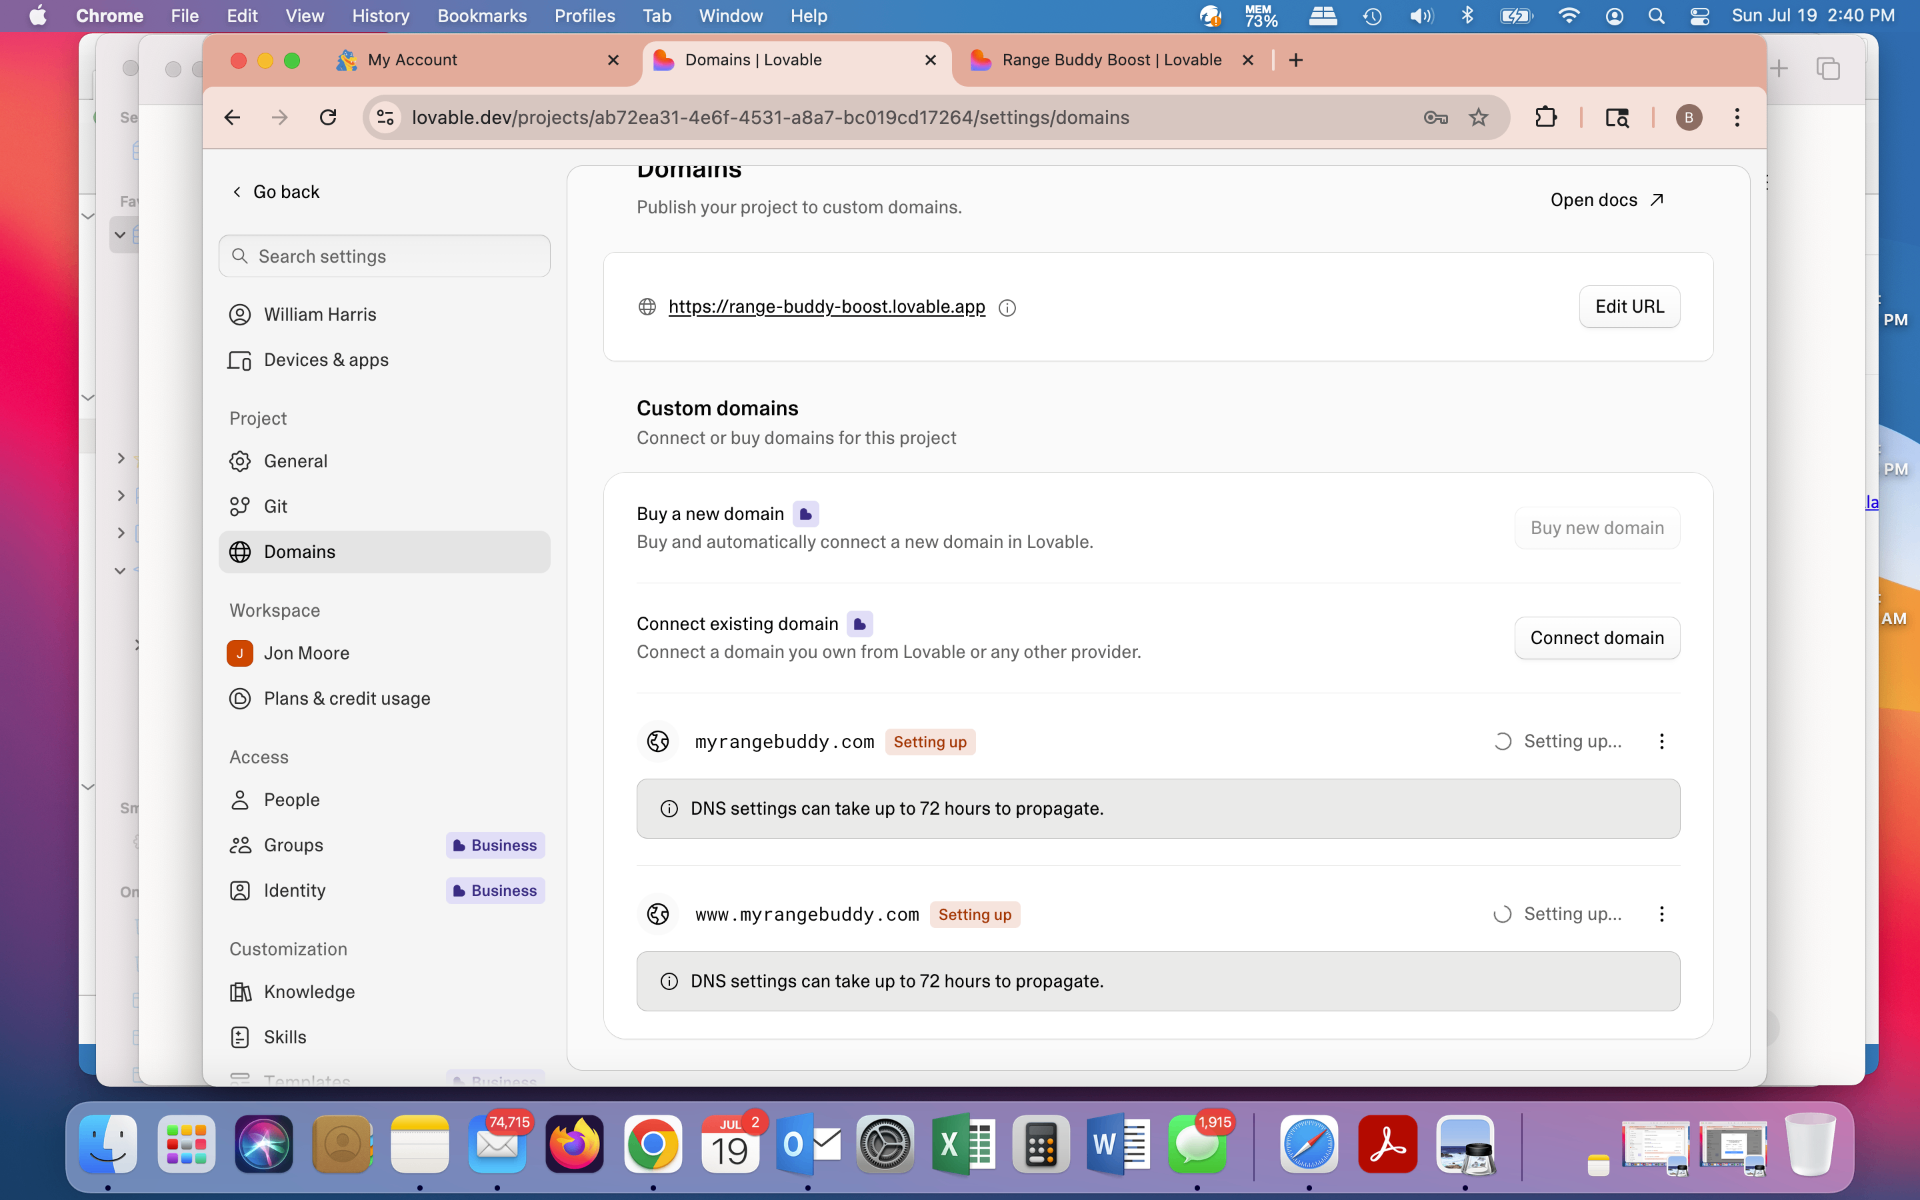This screenshot has height=1200, width=1920.
Task: Reload the page with the refresh icon
Action: click(x=328, y=117)
